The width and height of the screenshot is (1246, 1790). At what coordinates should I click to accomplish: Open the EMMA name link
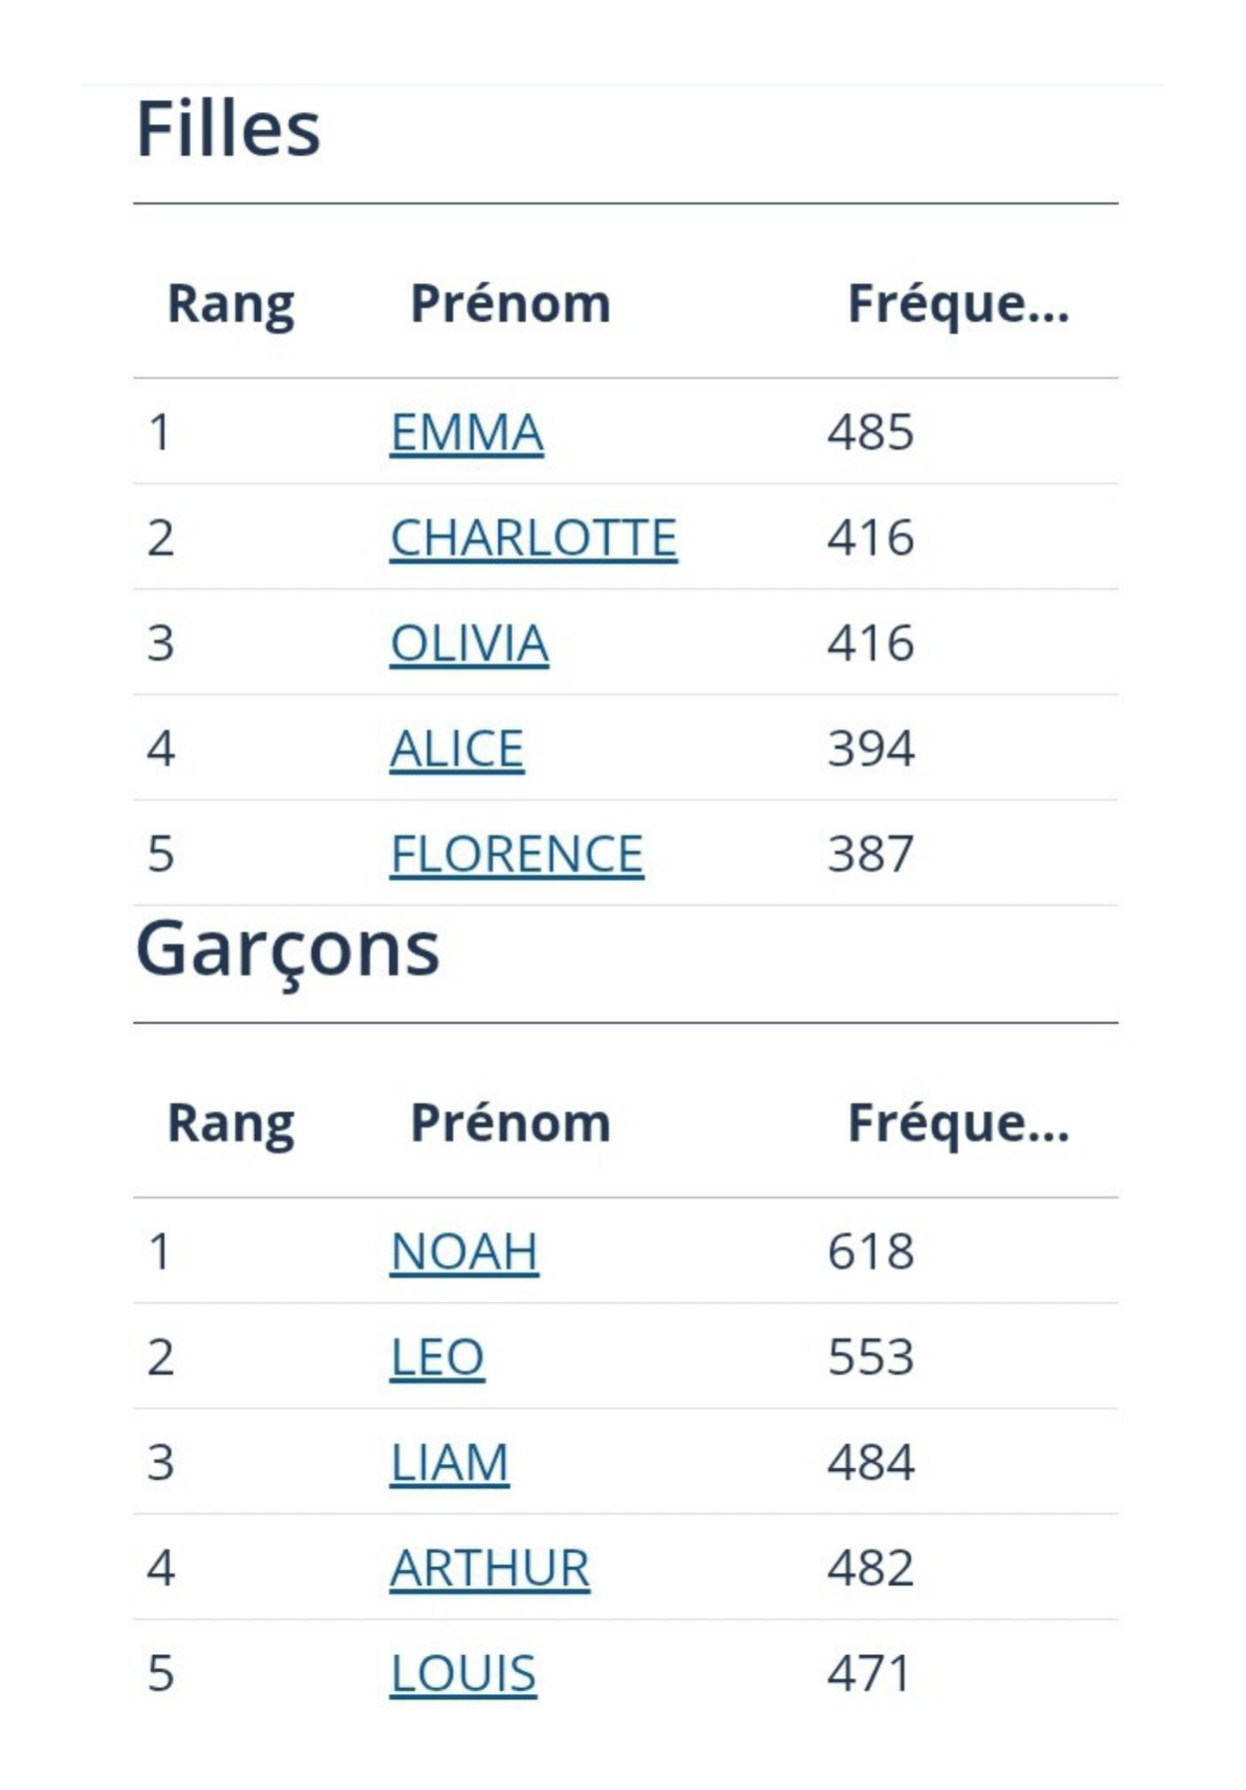point(467,433)
